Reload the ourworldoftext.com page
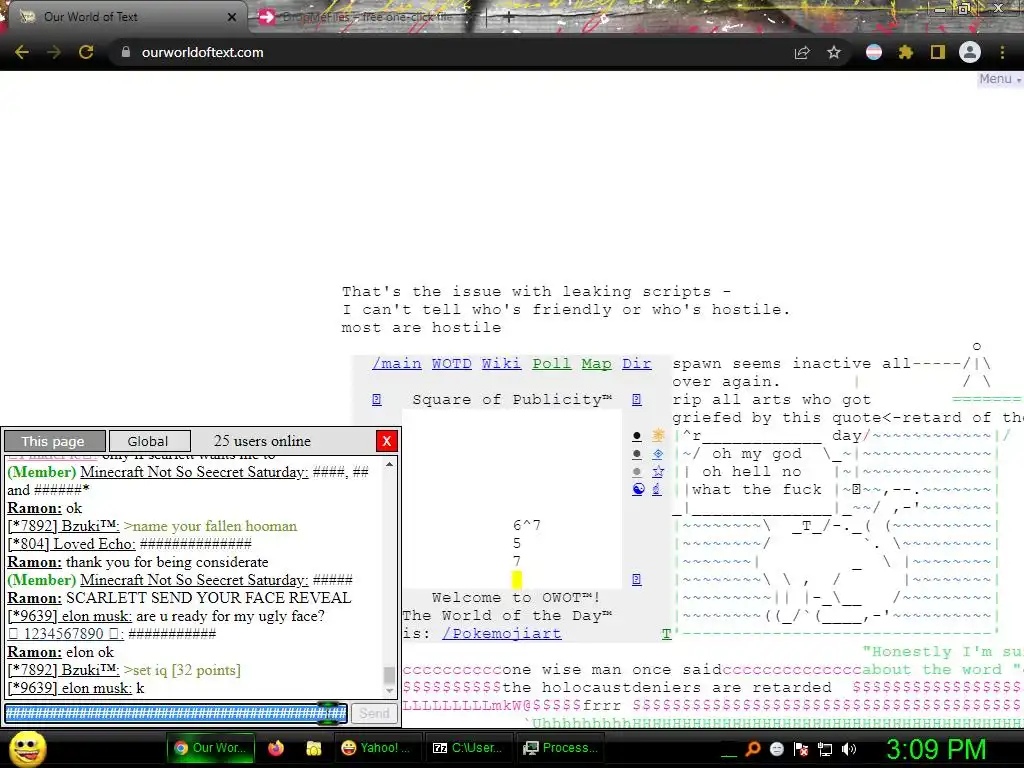 (86, 52)
